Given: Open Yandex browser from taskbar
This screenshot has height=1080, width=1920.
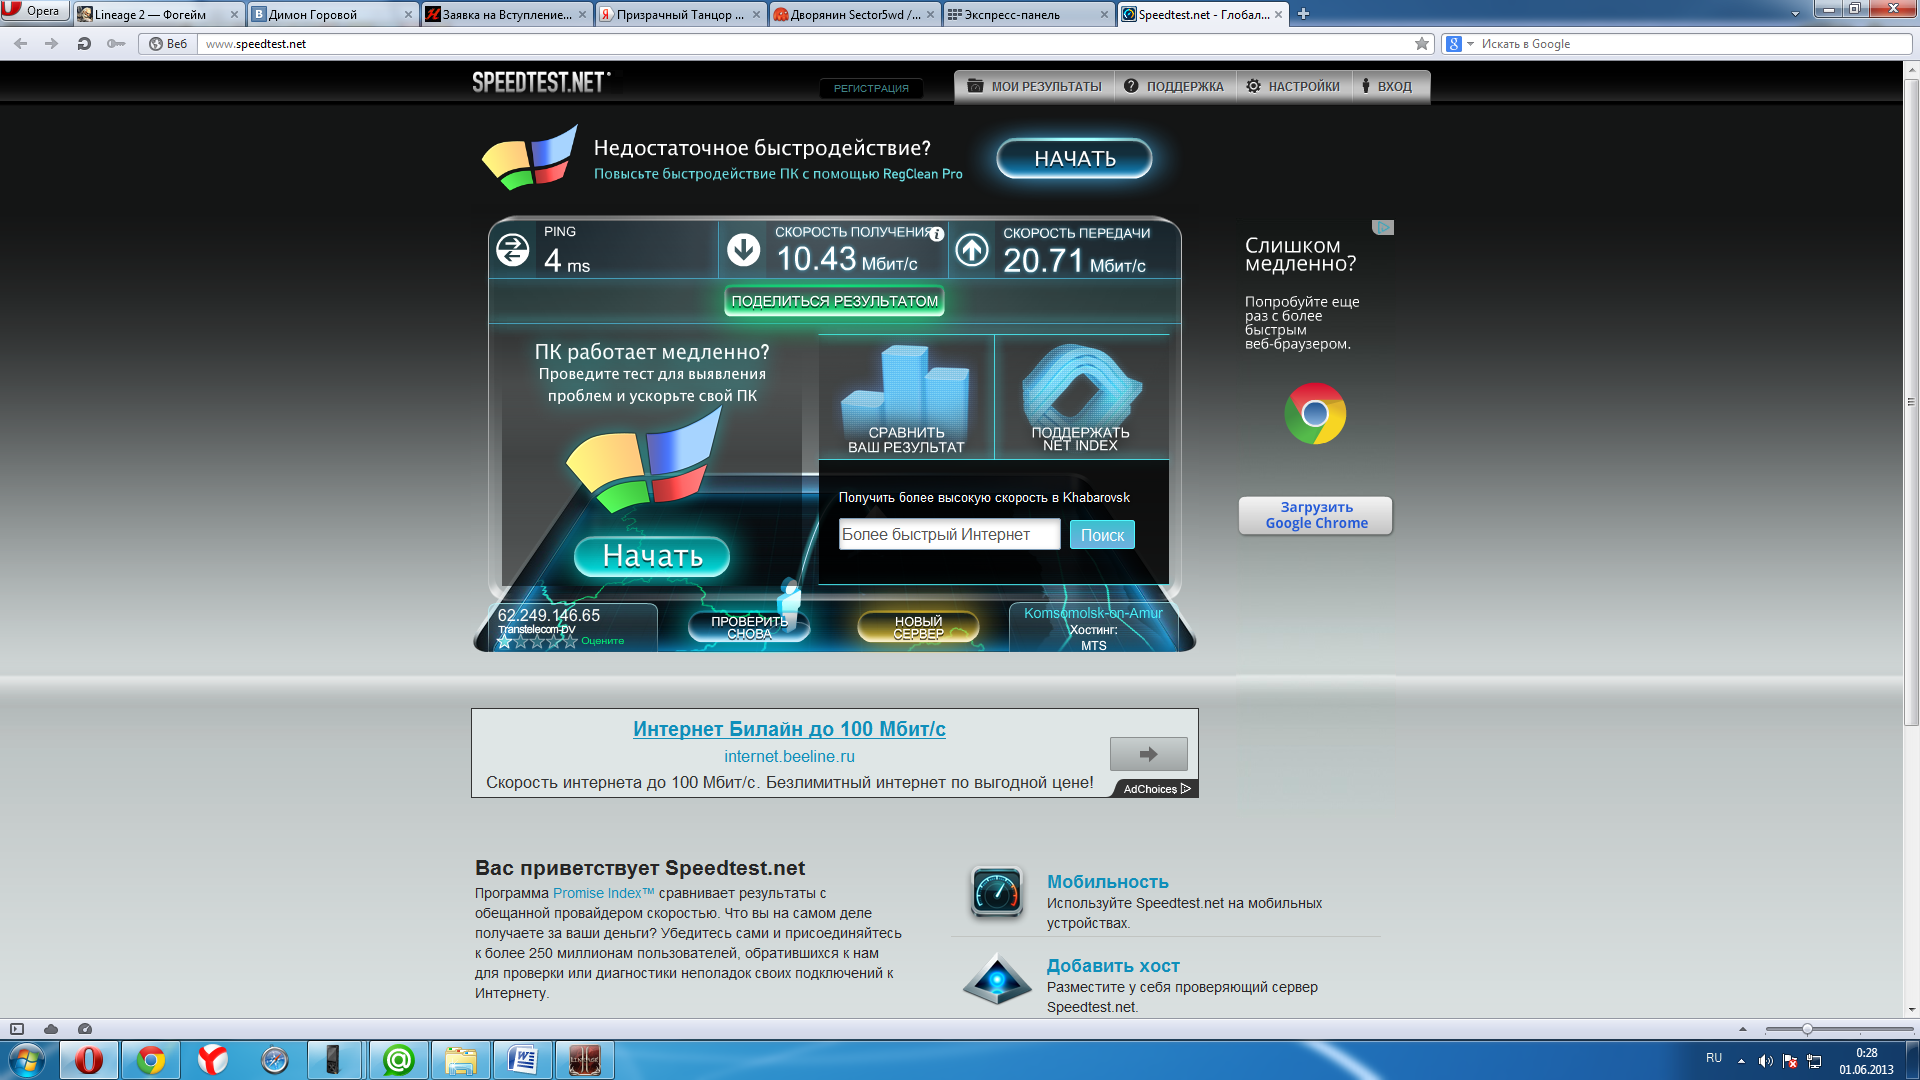Looking at the screenshot, I should coord(212,1060).
